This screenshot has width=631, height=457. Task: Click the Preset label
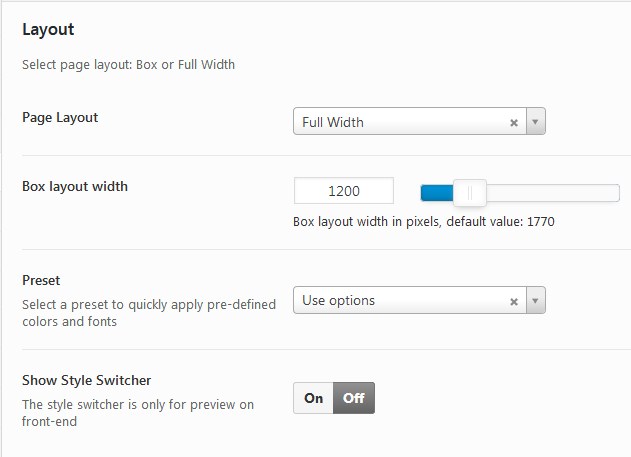(41, 280)
